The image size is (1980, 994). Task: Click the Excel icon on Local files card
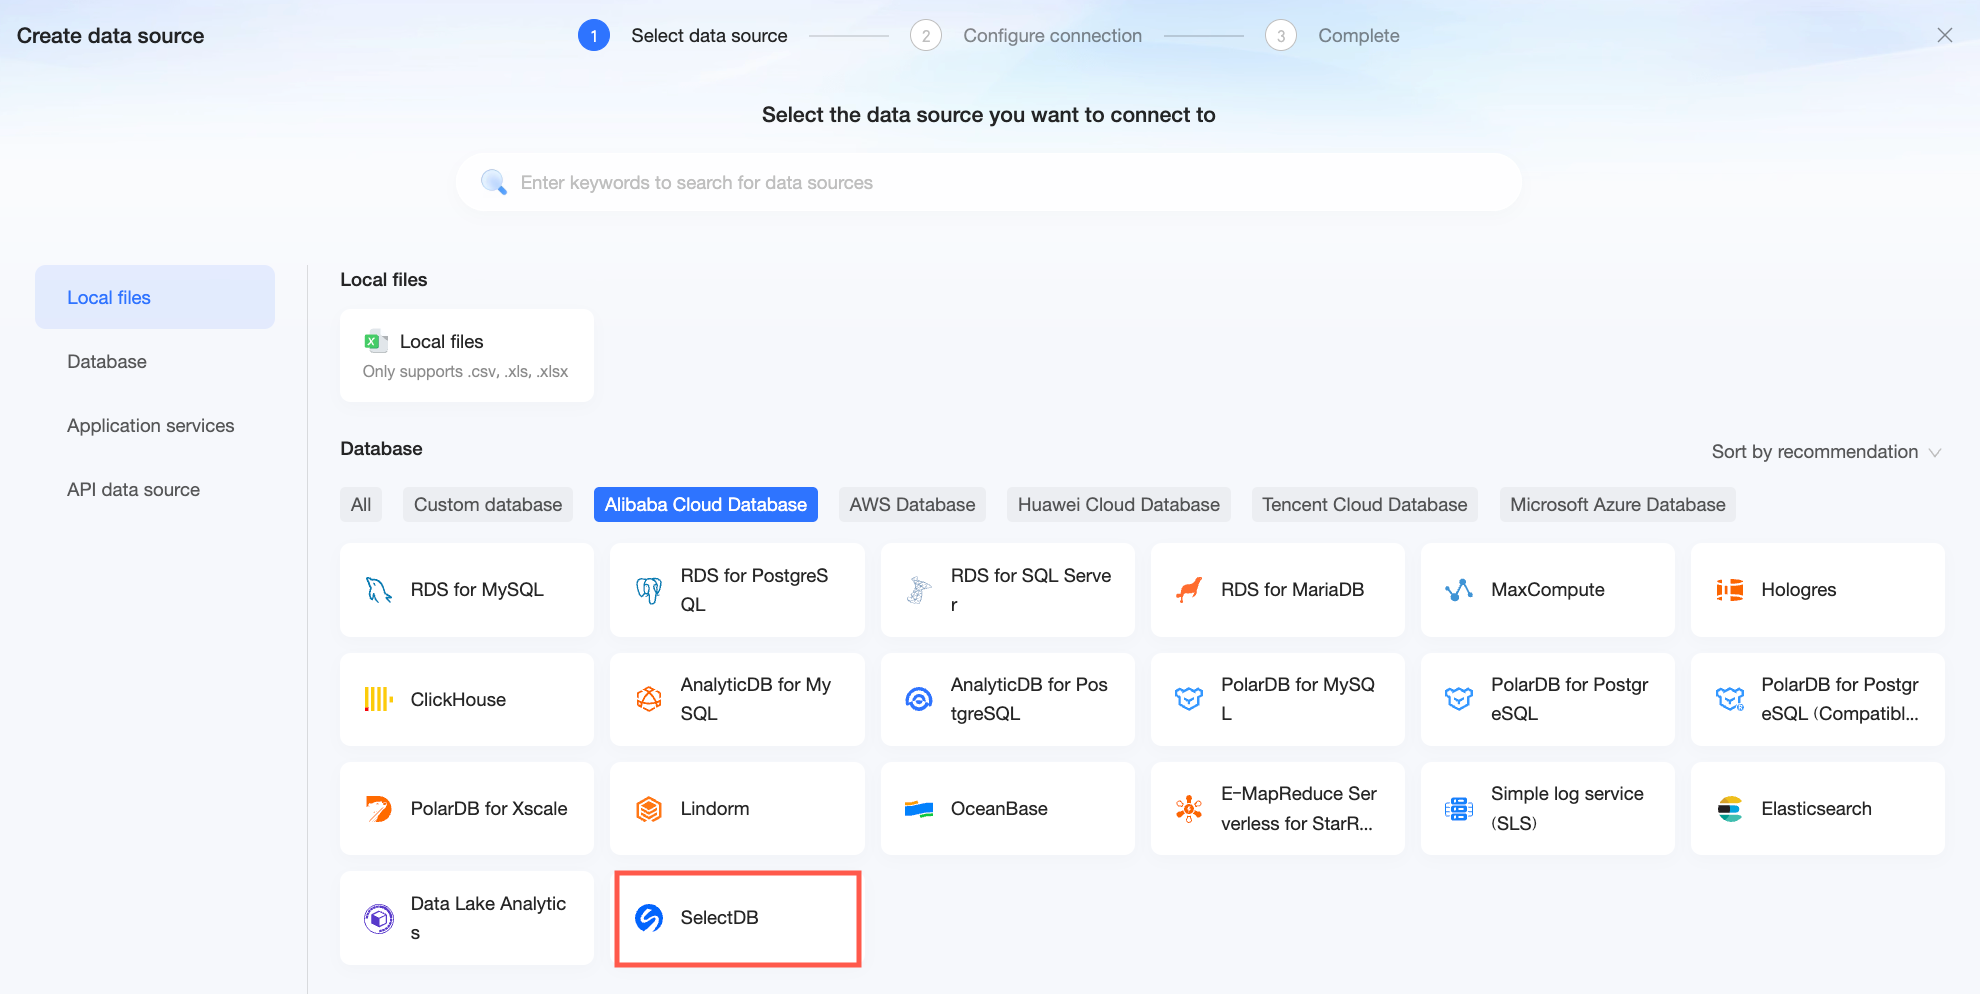pos(376,341)
